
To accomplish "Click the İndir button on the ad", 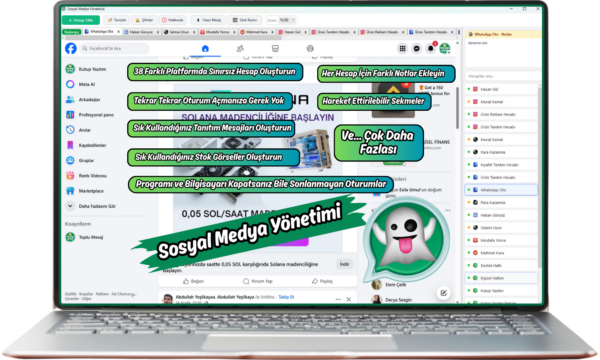I will tap(344, 264).
